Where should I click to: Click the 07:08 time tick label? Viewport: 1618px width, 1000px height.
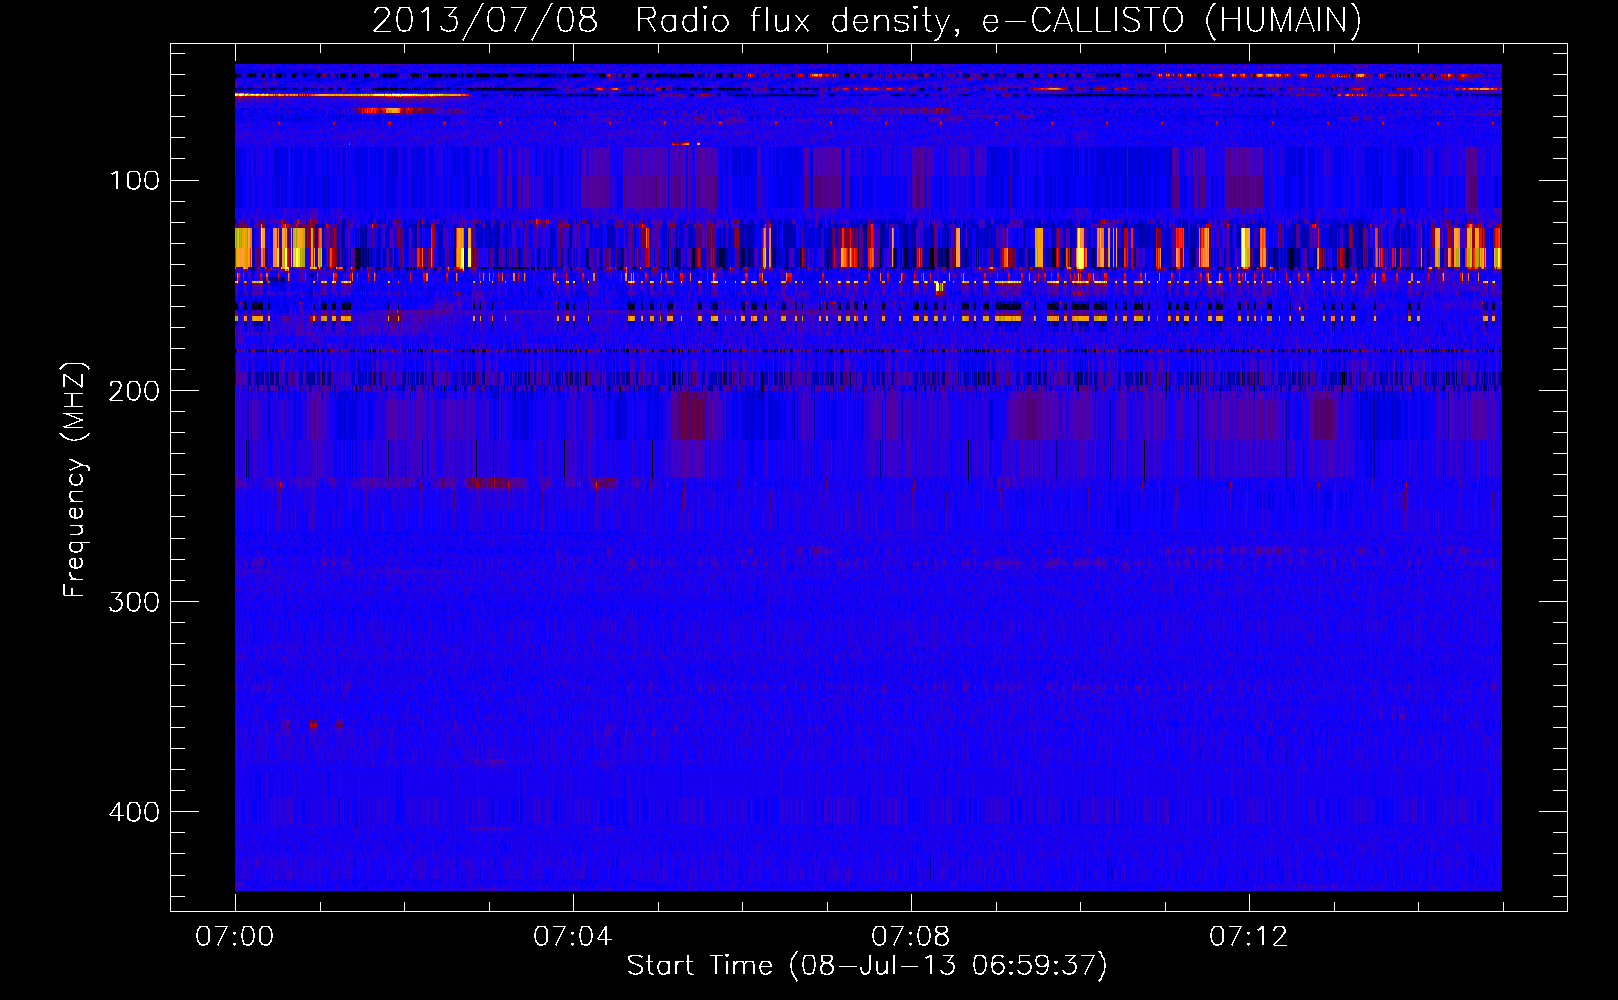(911, 937)
